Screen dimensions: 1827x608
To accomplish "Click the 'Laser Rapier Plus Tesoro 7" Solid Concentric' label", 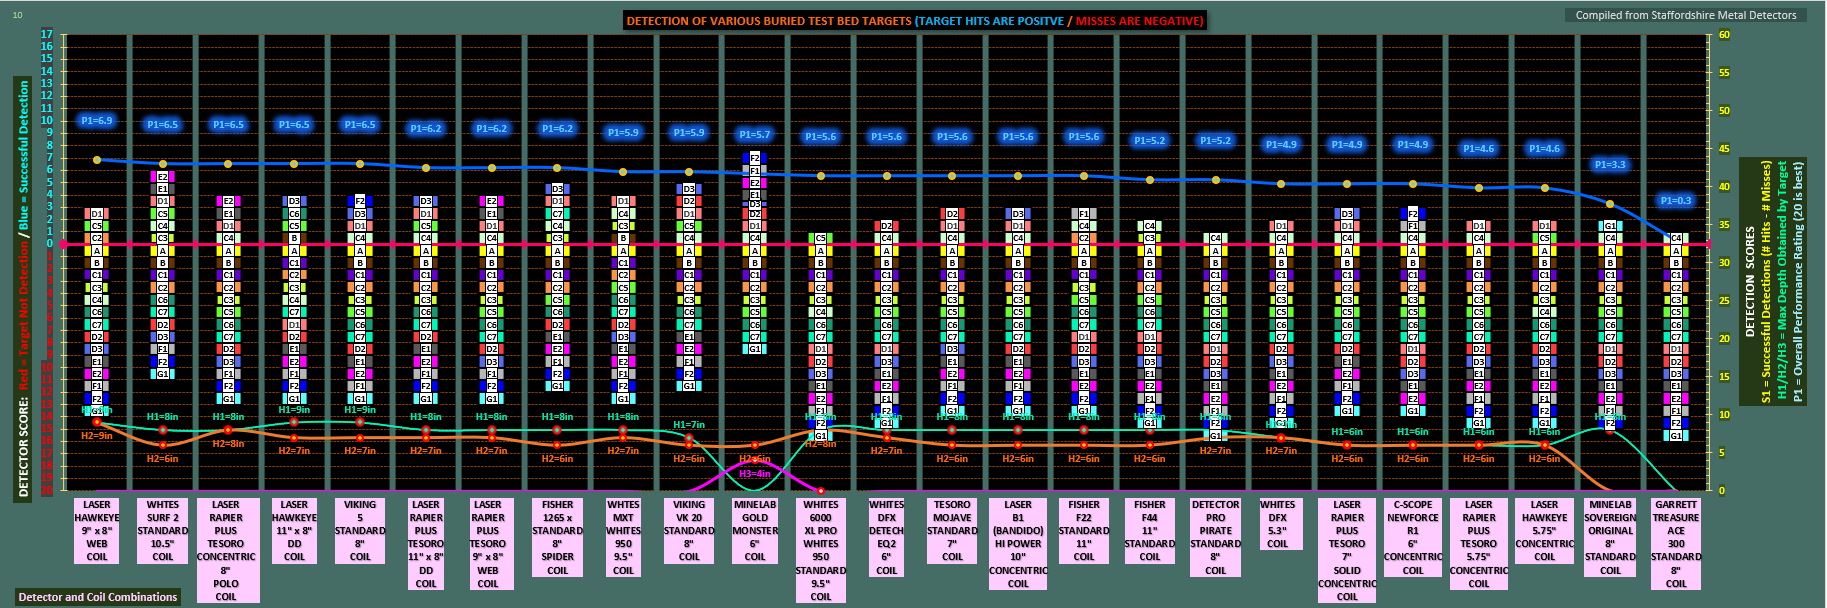I will (x=1347, y=550).
